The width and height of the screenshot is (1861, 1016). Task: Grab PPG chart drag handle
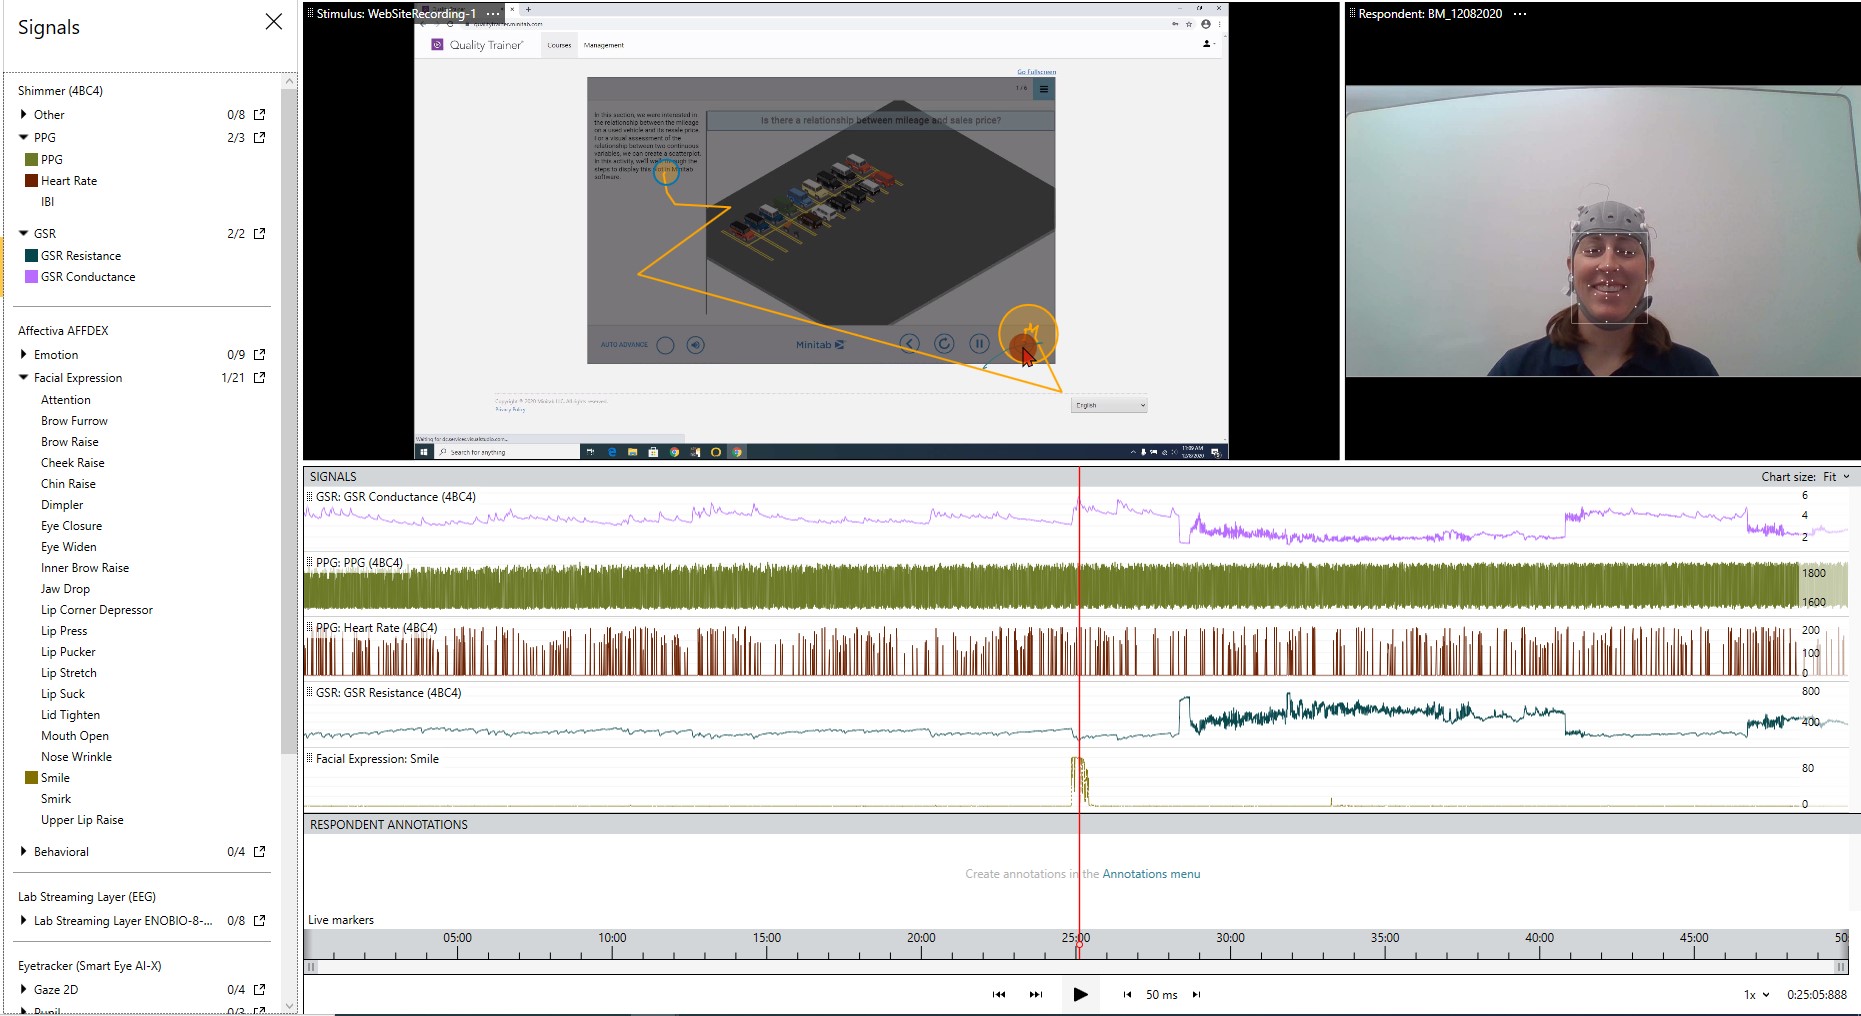[x=310, y=562]
